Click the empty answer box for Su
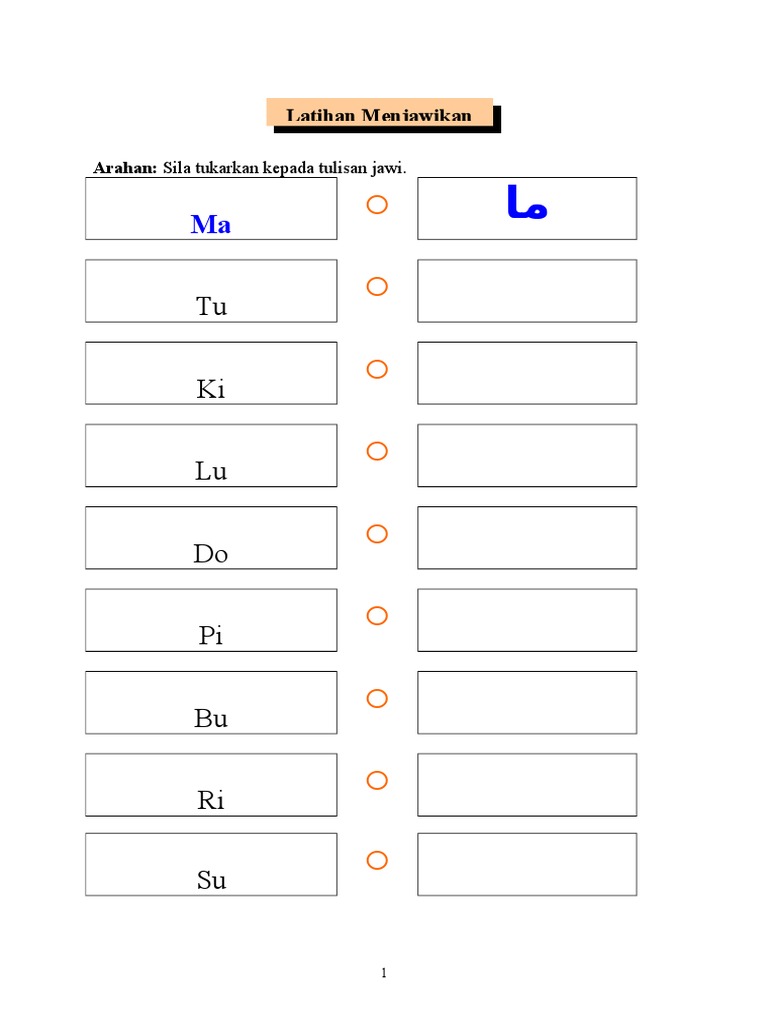 [527, 864]
